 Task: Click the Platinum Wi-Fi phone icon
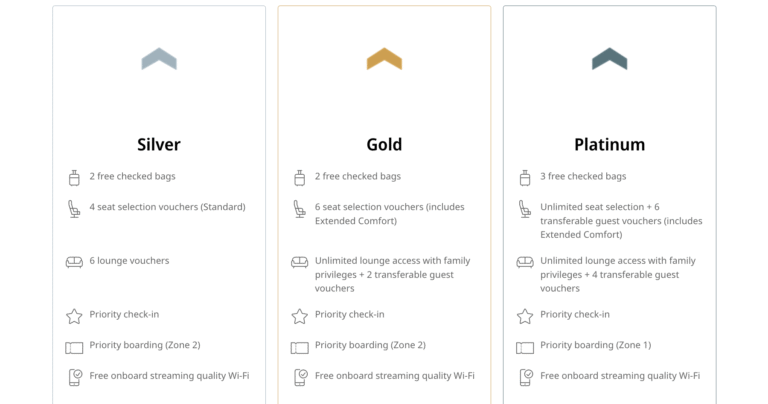pyautogui.click(x=525, y=377)
